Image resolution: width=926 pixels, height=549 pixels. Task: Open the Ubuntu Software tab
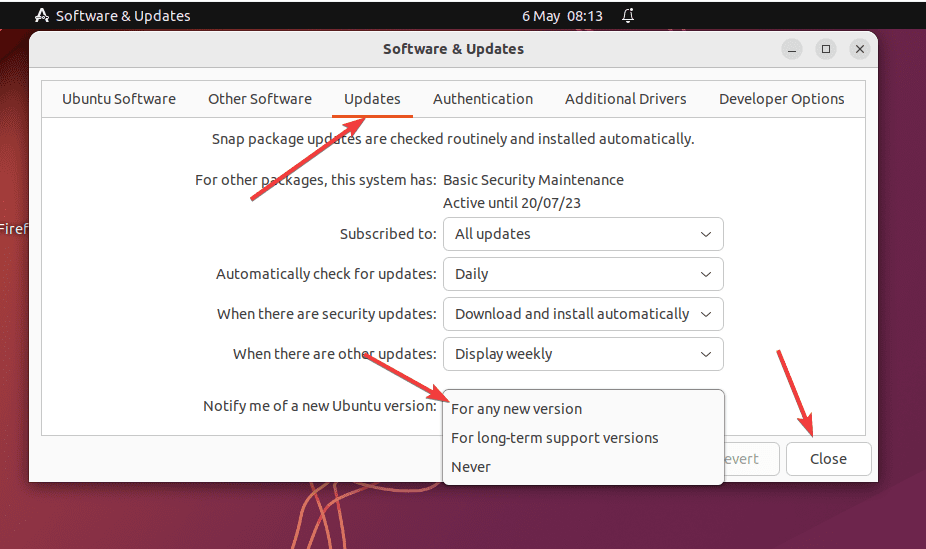[x=119, y=99]
